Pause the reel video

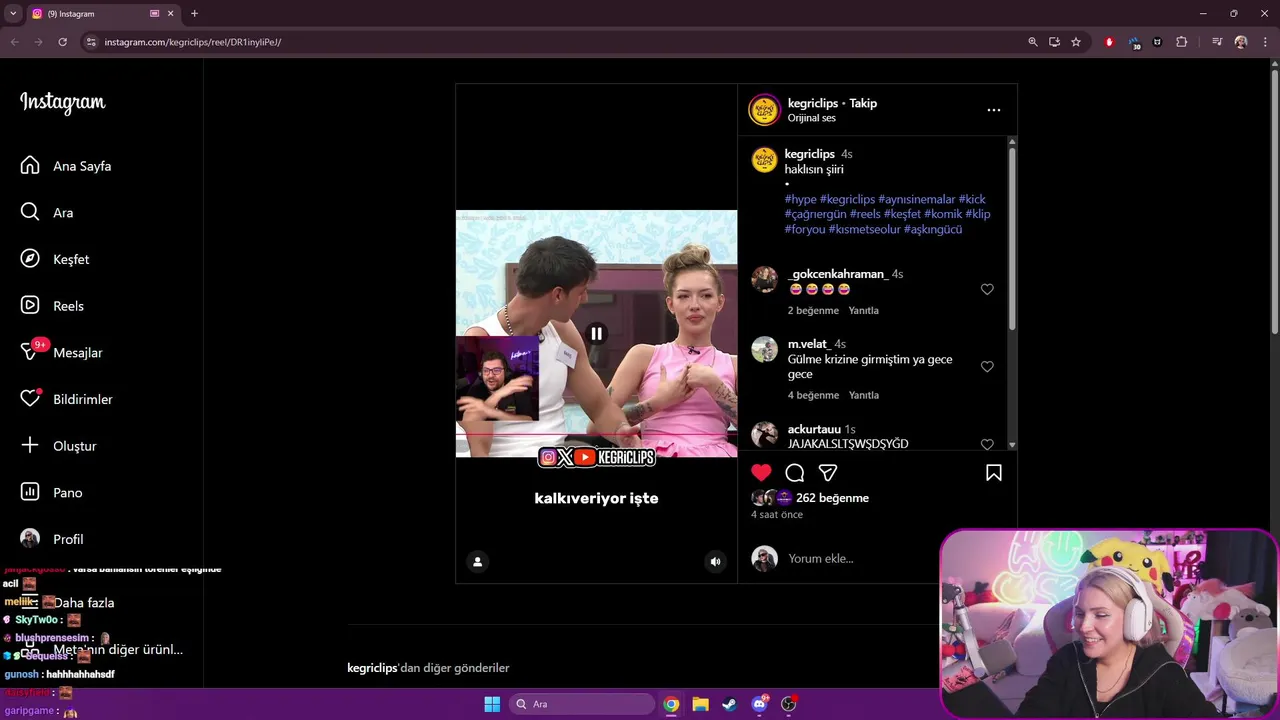[596, 334]
